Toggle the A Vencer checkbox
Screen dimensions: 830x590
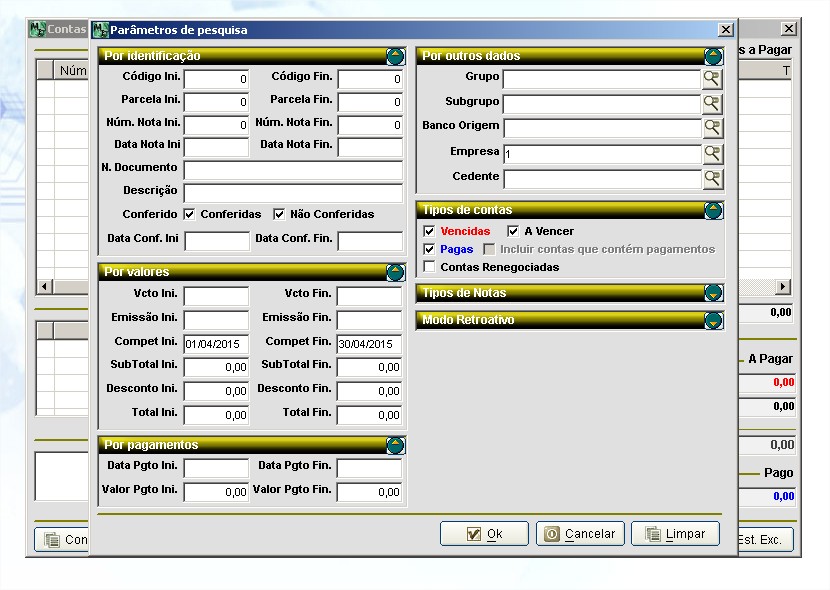click(x=513, y=231)
